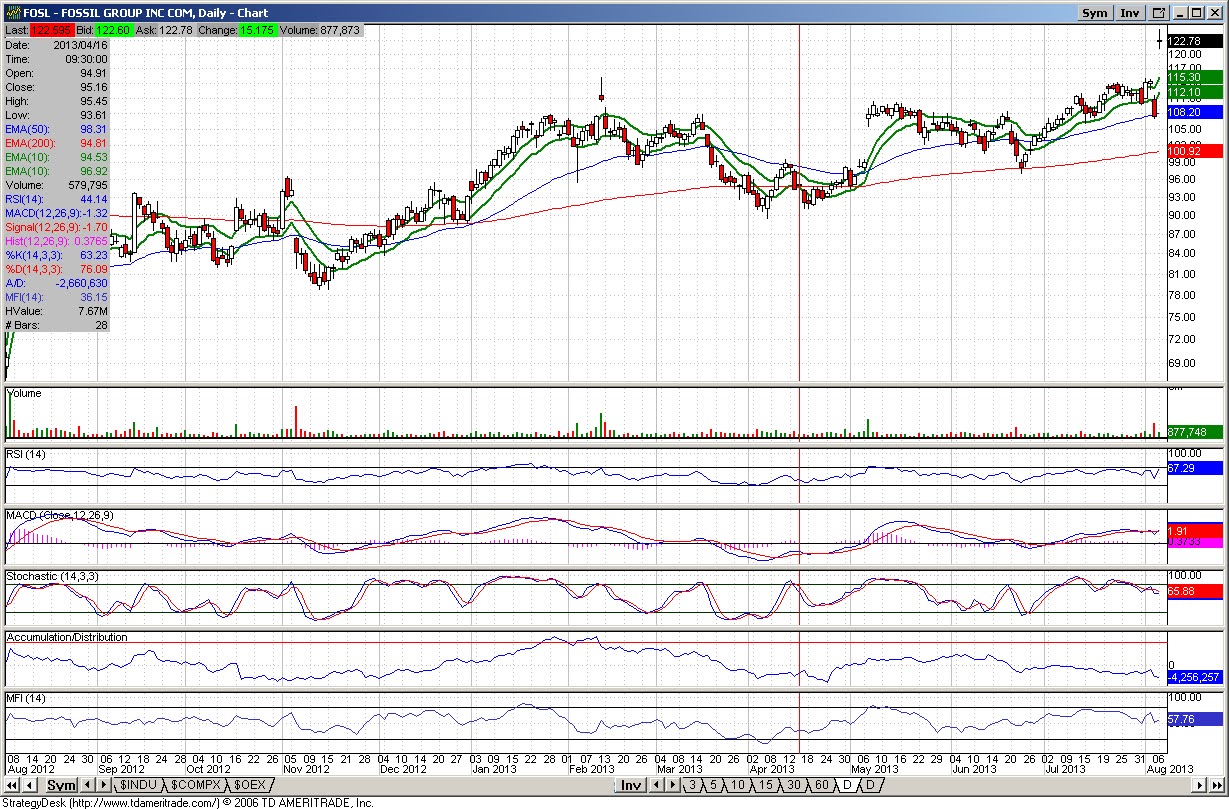This screenshot has width=1229, height=809.
Task: Click the A/D value label -4,256,257
Action: [1195, 677]
